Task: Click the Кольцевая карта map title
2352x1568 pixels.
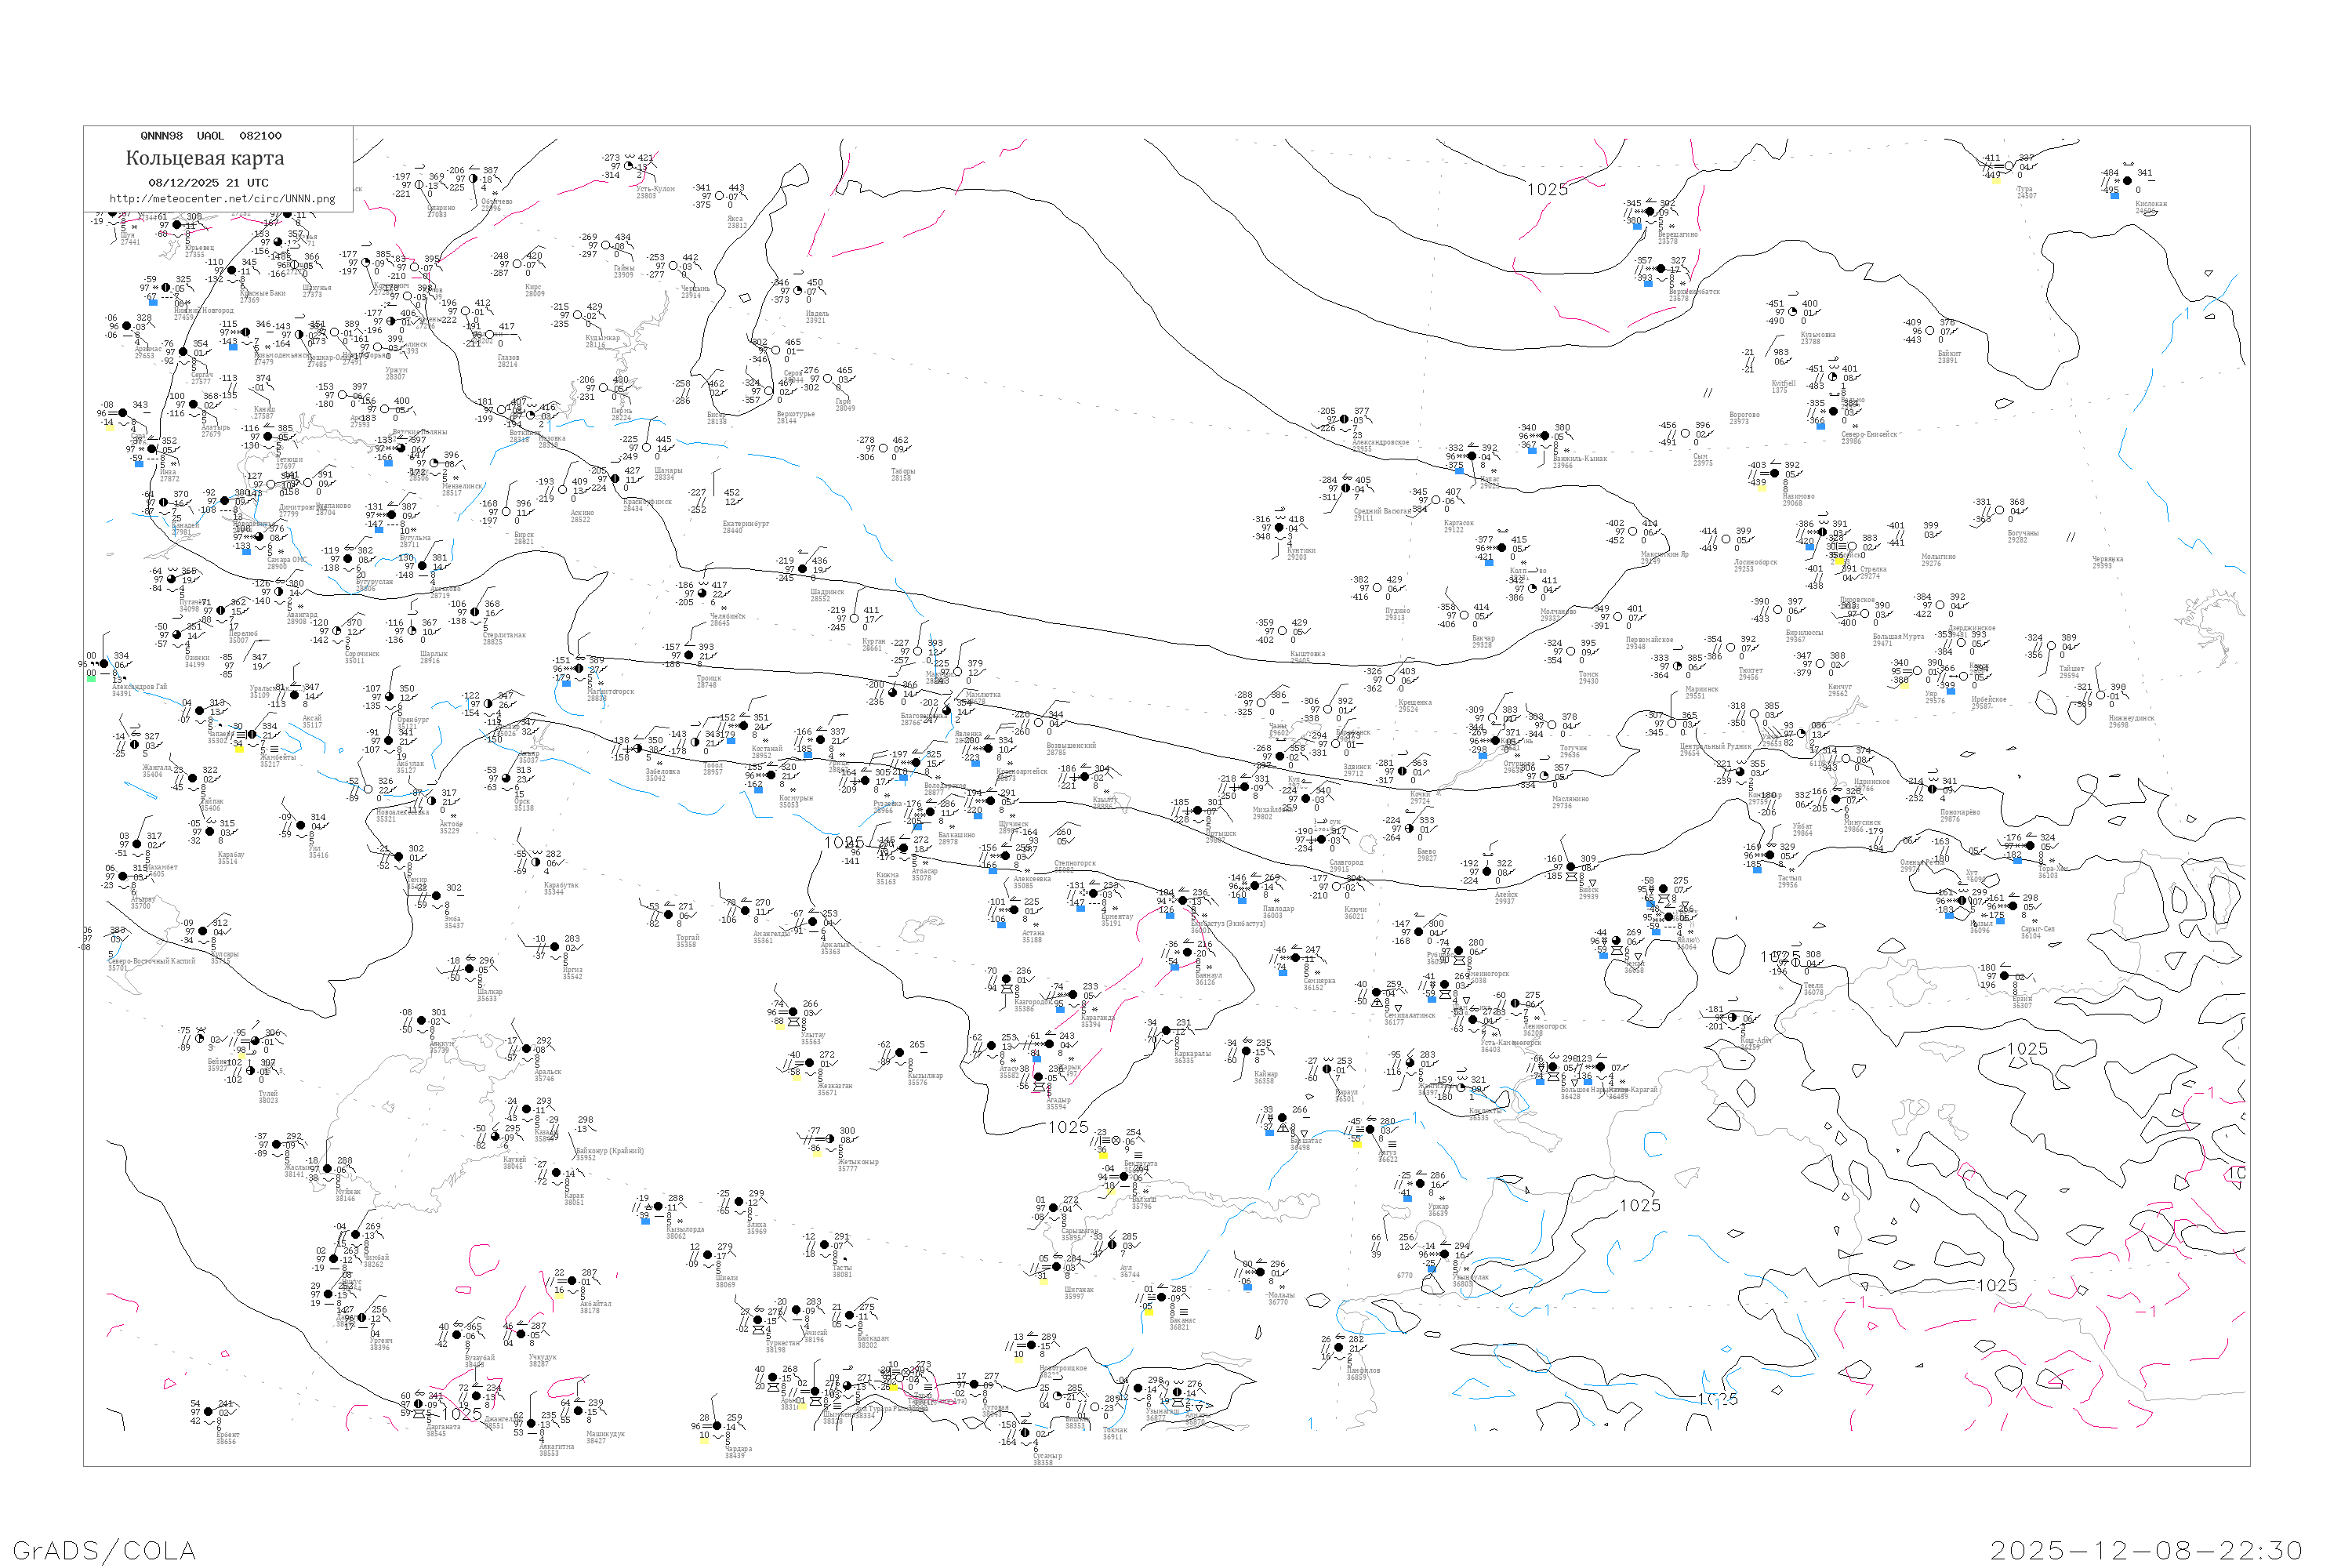Action: pyautogui.click(x=204, y=158)
